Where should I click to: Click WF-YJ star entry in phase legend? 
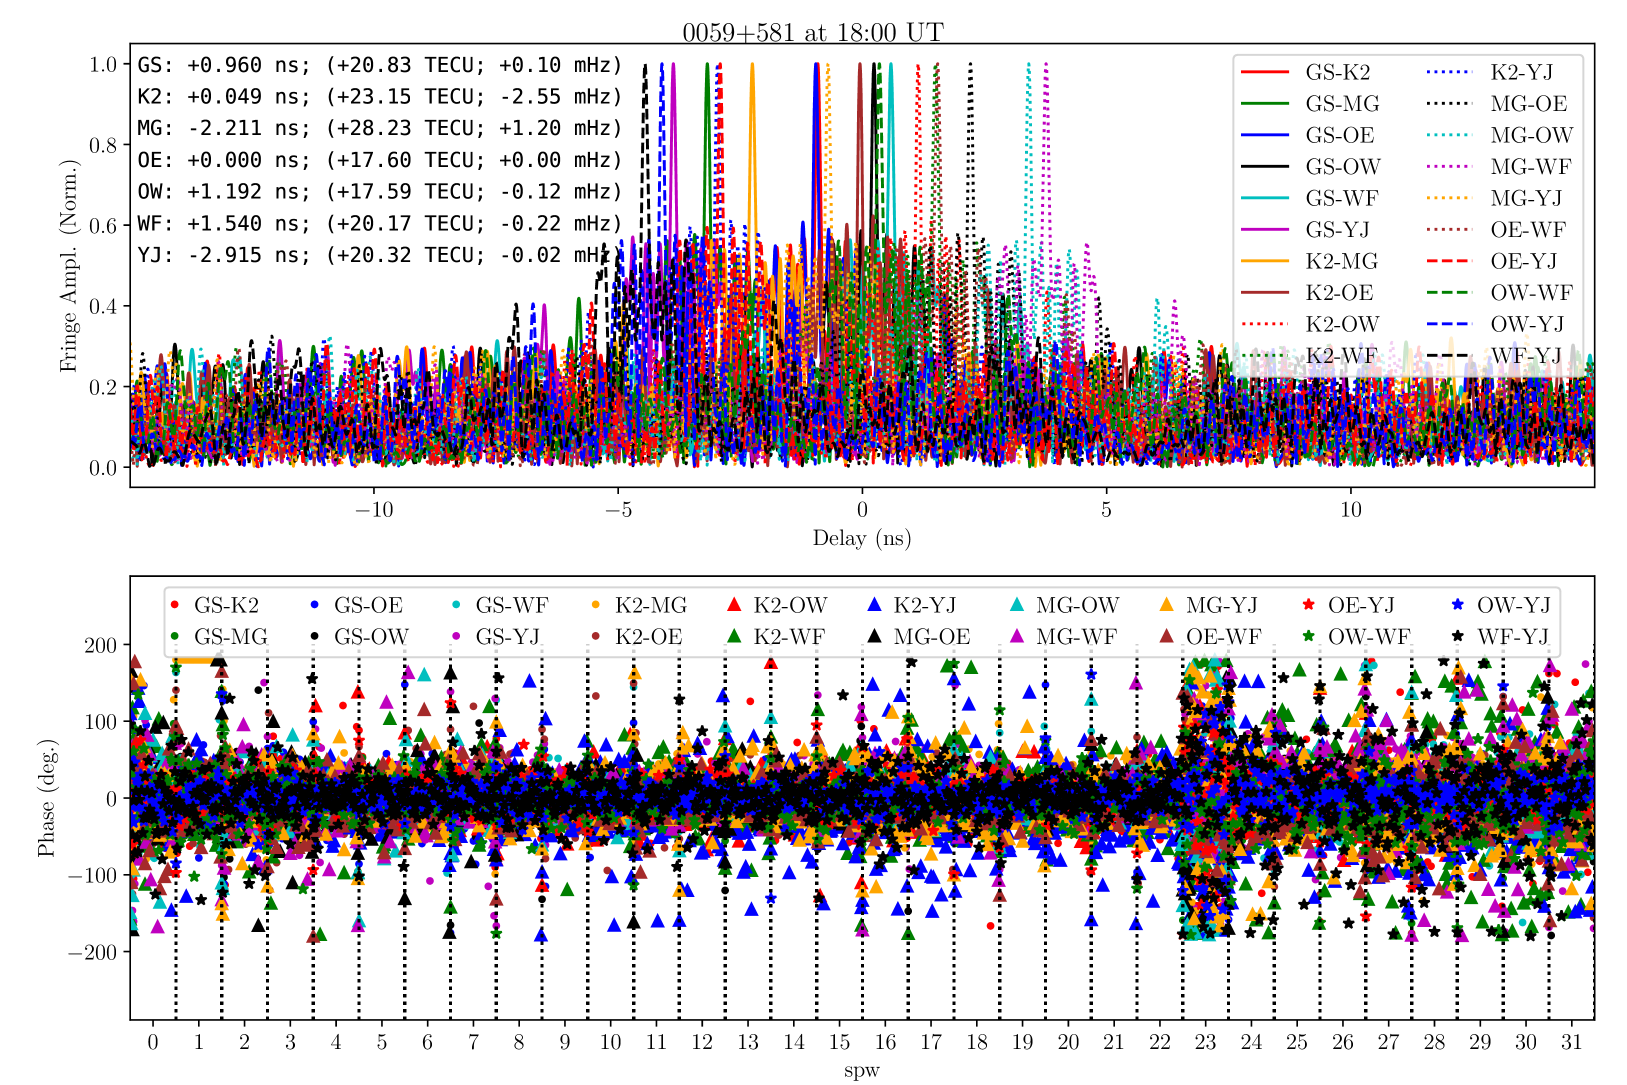(x=1499, y=636)
